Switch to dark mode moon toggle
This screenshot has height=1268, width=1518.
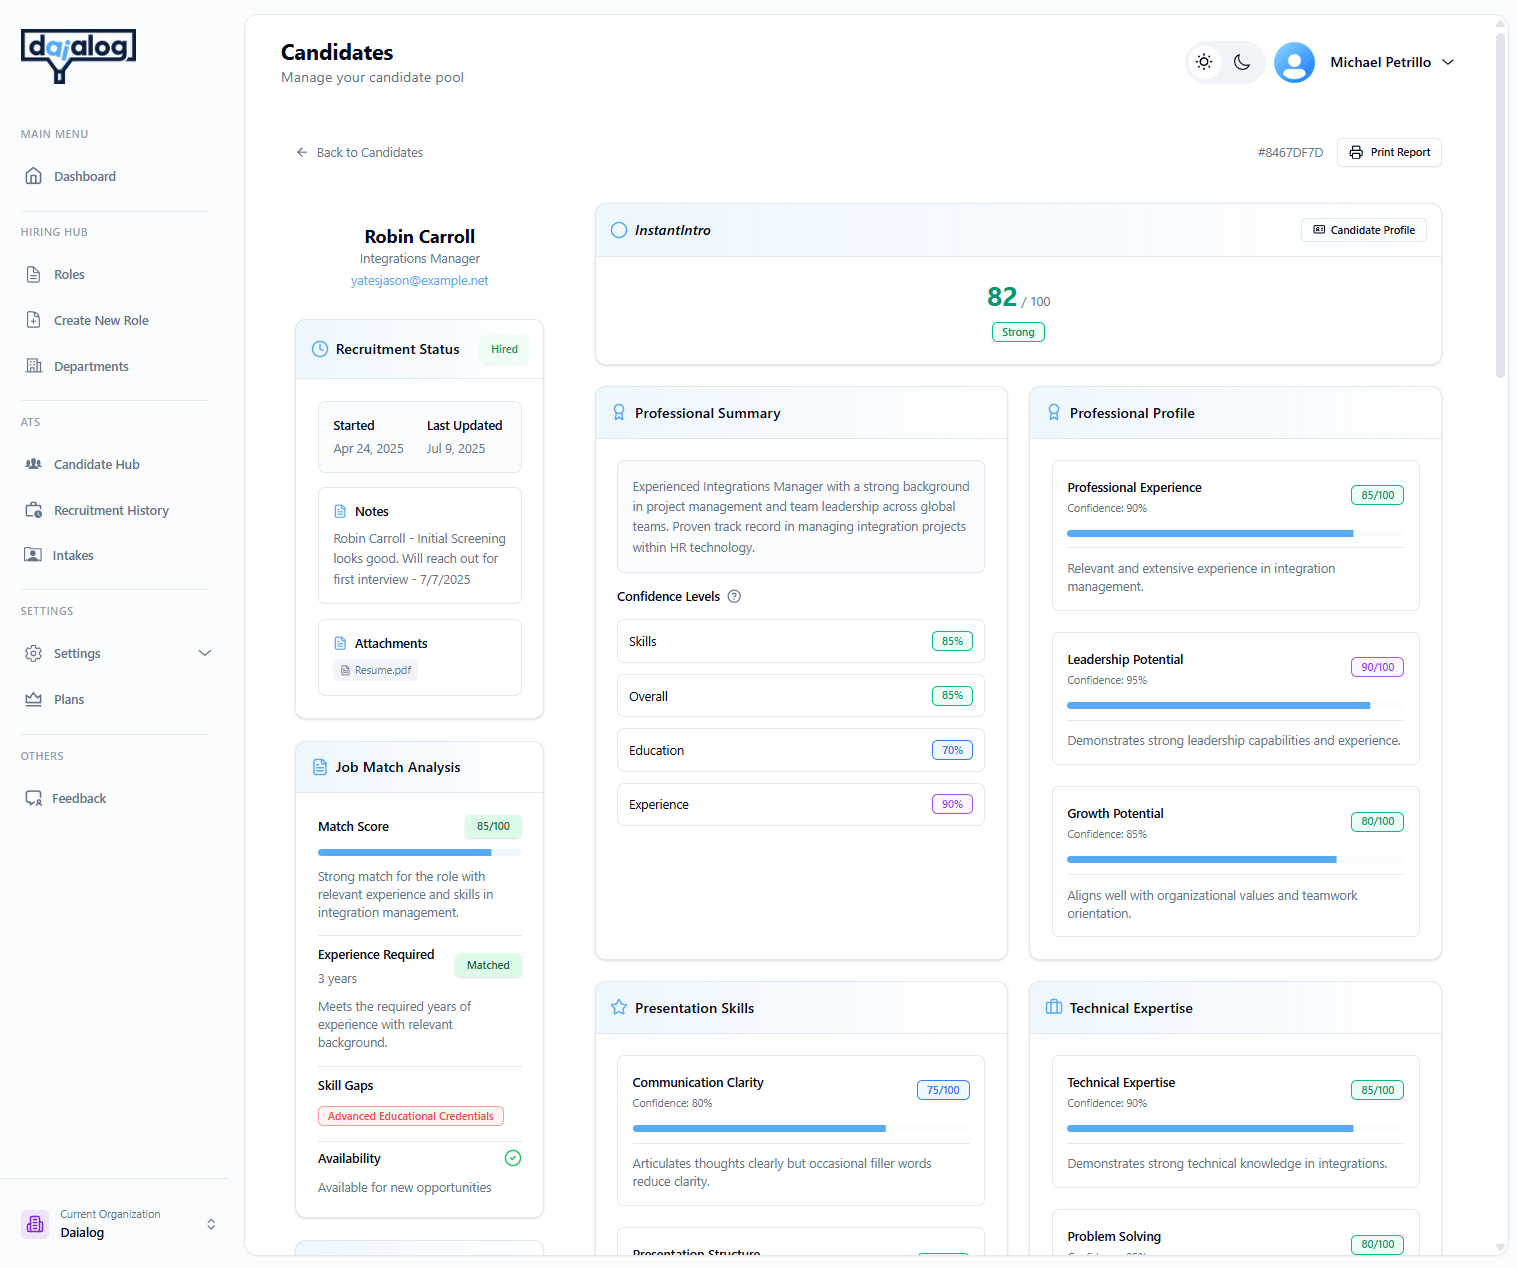click(1242, 62)
